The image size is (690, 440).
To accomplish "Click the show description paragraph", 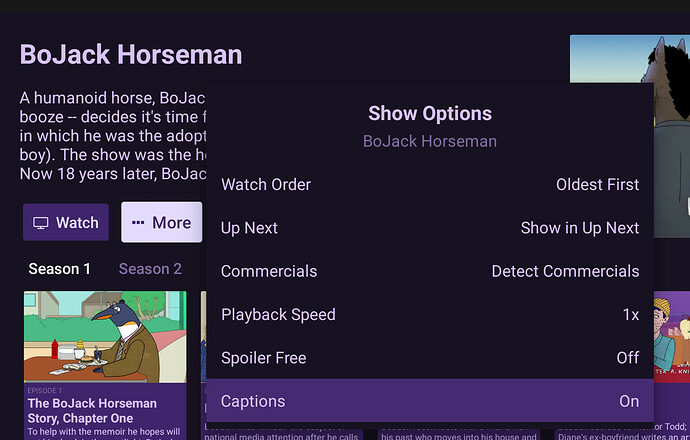I will tap(113, 136).
